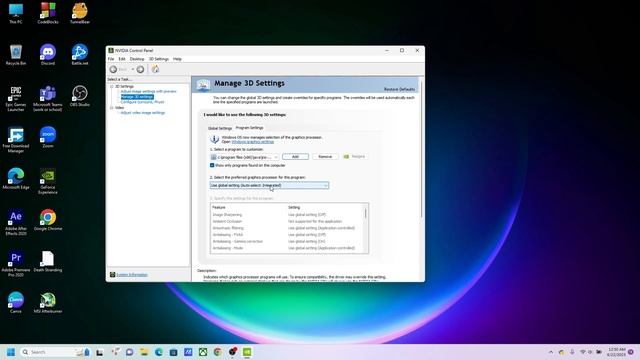Click the Antialiasing - Mode feature row
Image resolution: width=640 pixels, height=360 pixels.
287,248
